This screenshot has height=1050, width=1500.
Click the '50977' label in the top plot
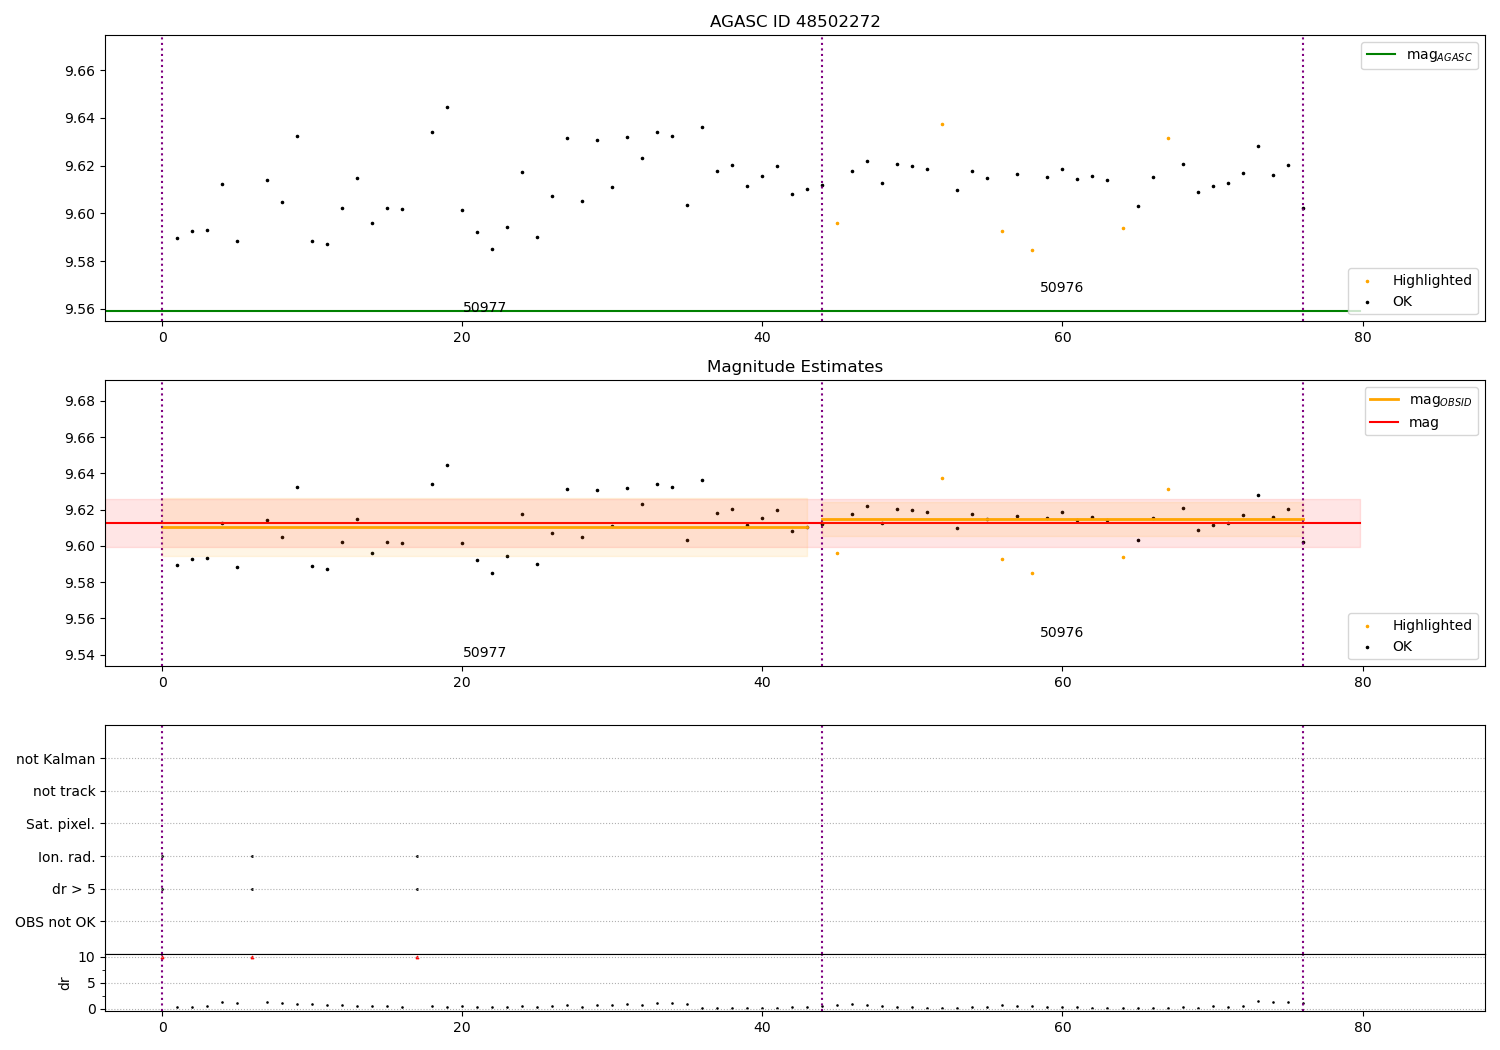pyautogui.click(x=484, y=308)
